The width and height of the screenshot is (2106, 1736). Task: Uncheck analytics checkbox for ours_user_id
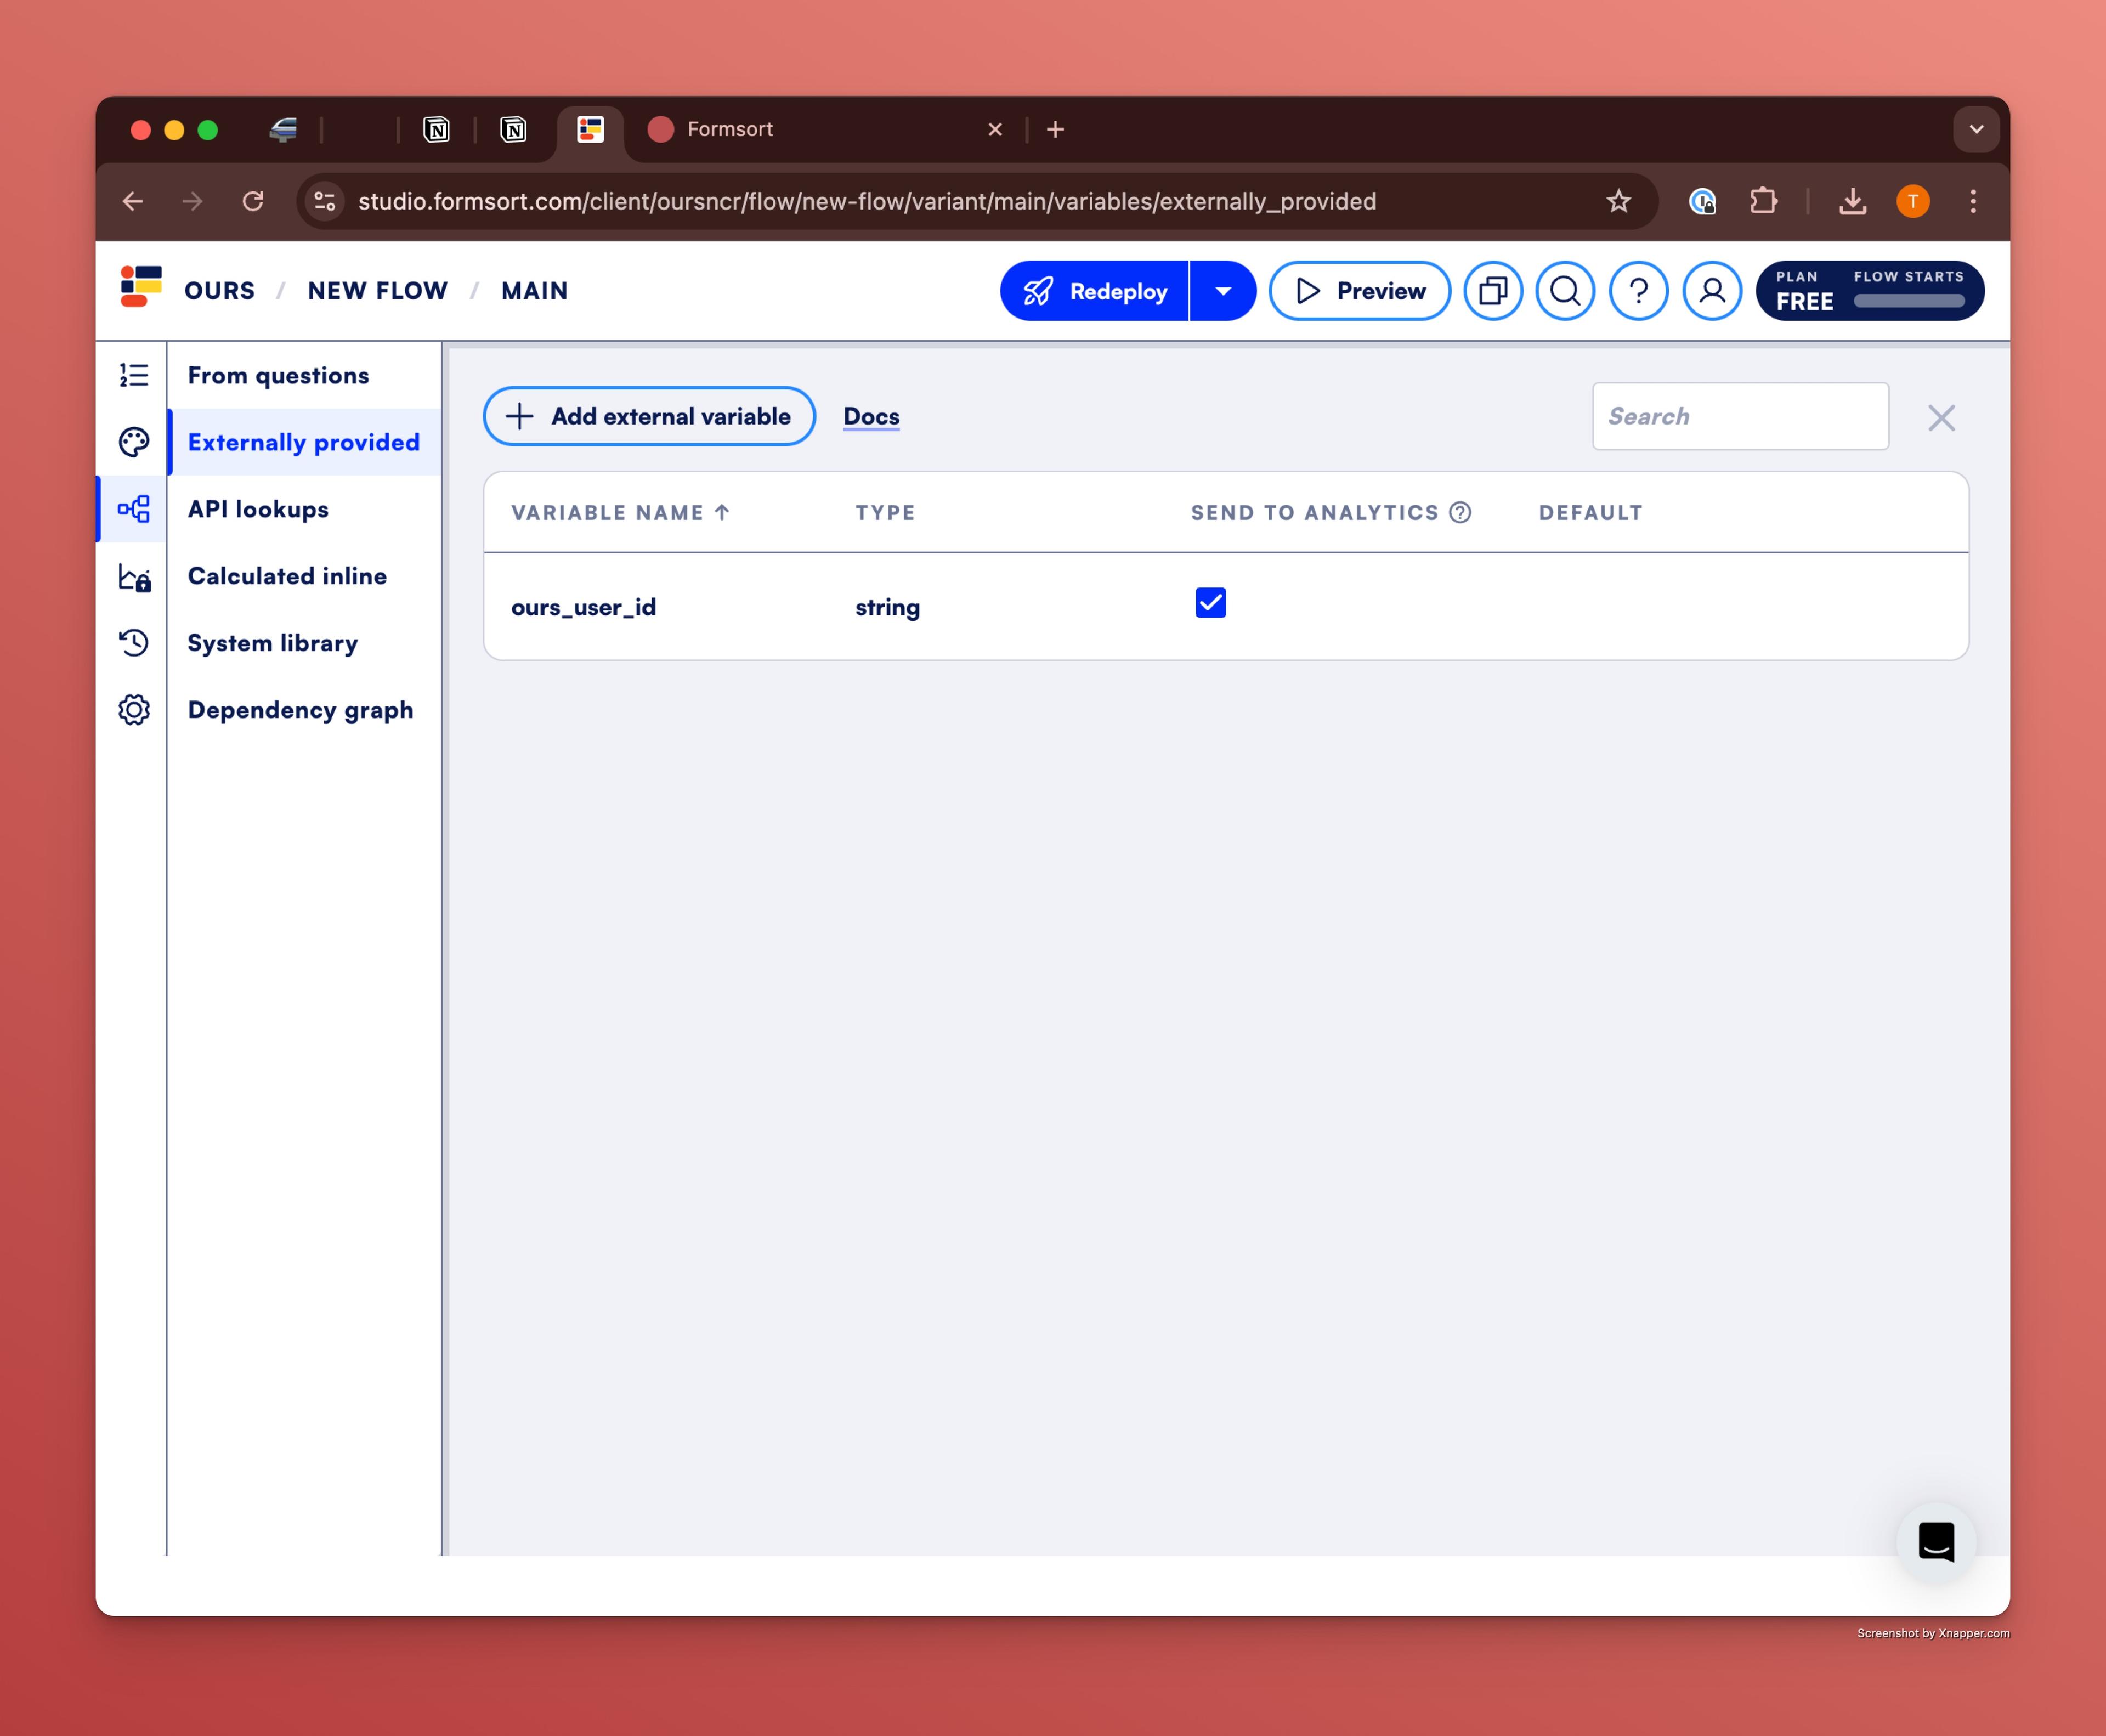1210,603
